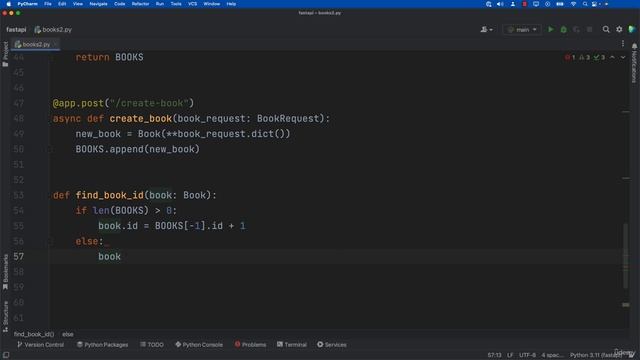Click the LF line separator indicator

click(x=510, y=355)
